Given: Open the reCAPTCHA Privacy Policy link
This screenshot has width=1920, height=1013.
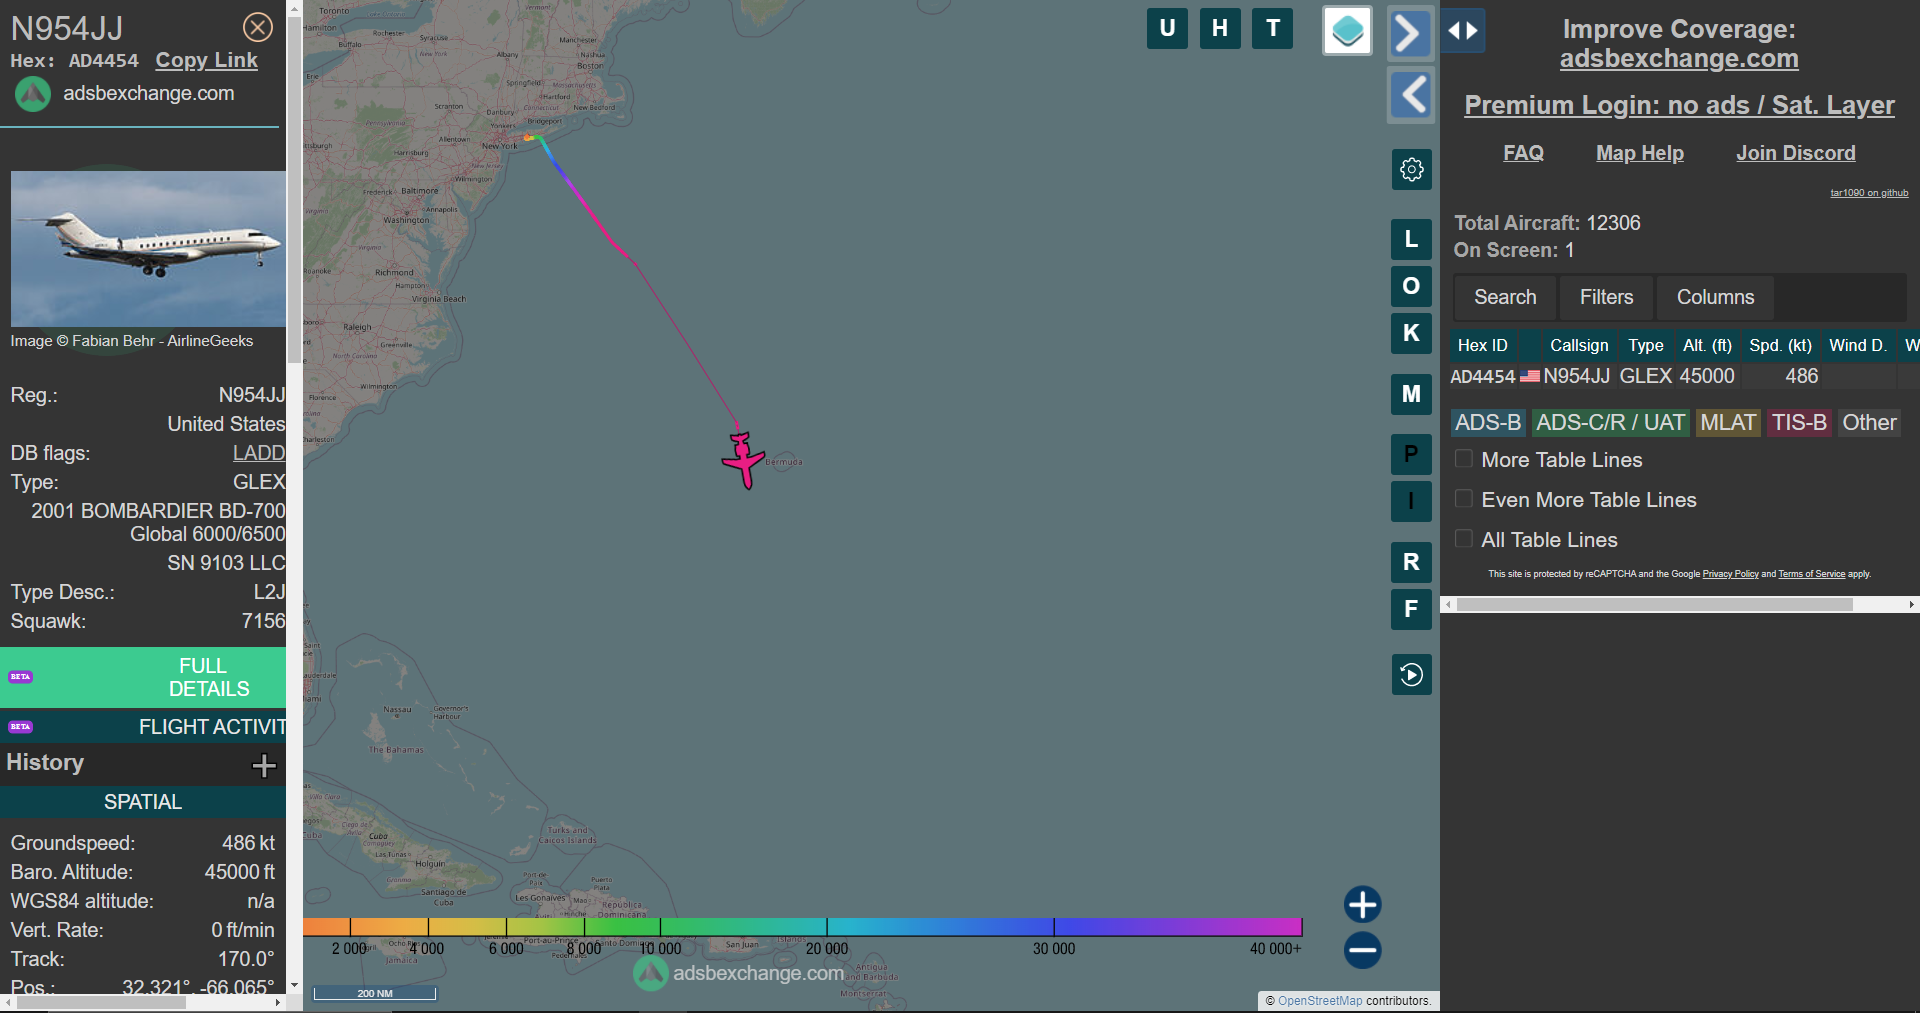Looking at the screenshot, I should click(1730, 574).
